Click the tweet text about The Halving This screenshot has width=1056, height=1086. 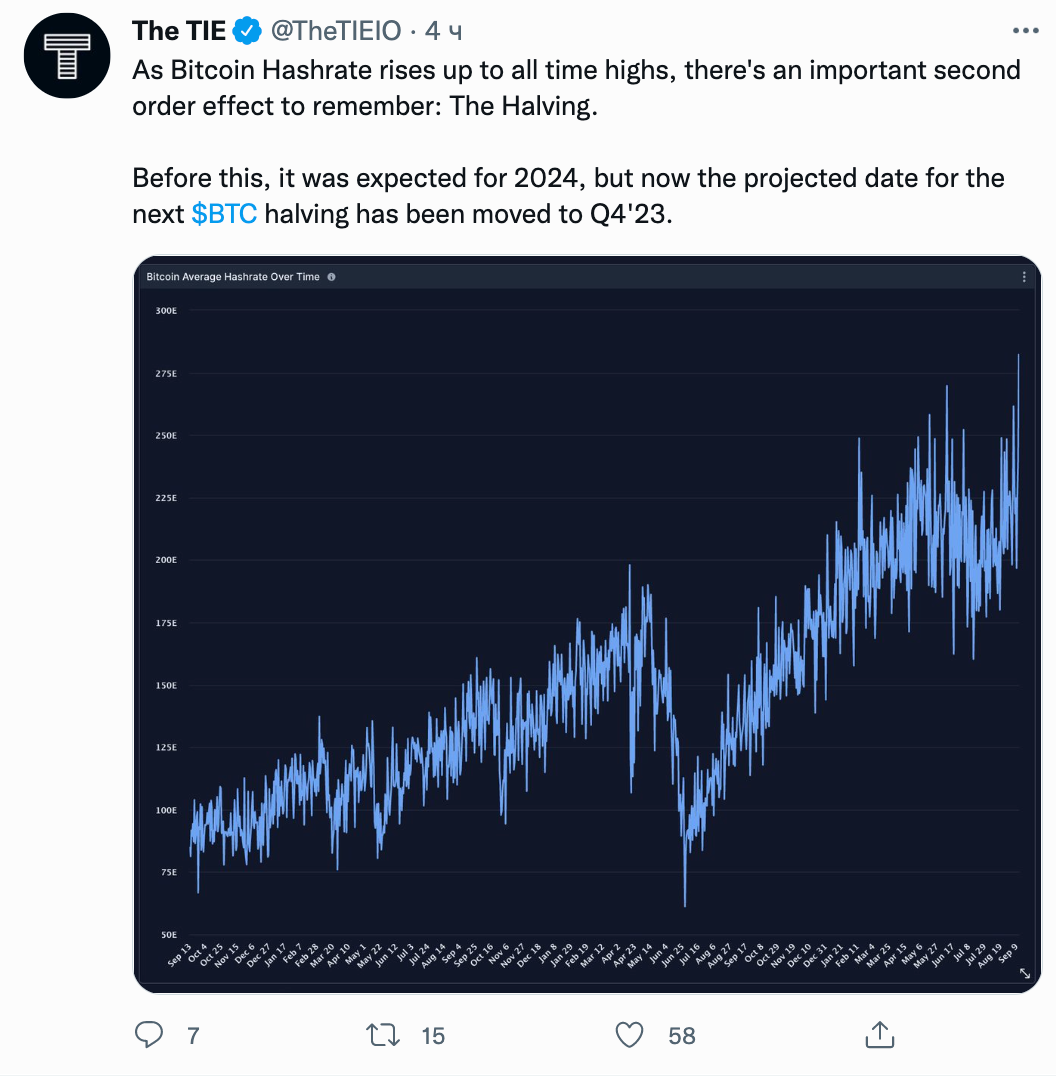coord(576,87)
